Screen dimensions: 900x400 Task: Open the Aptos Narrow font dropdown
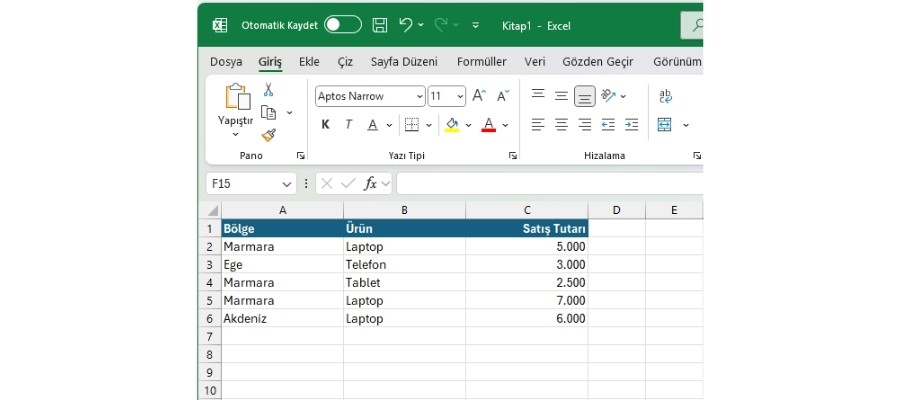(x=418, y=96)
